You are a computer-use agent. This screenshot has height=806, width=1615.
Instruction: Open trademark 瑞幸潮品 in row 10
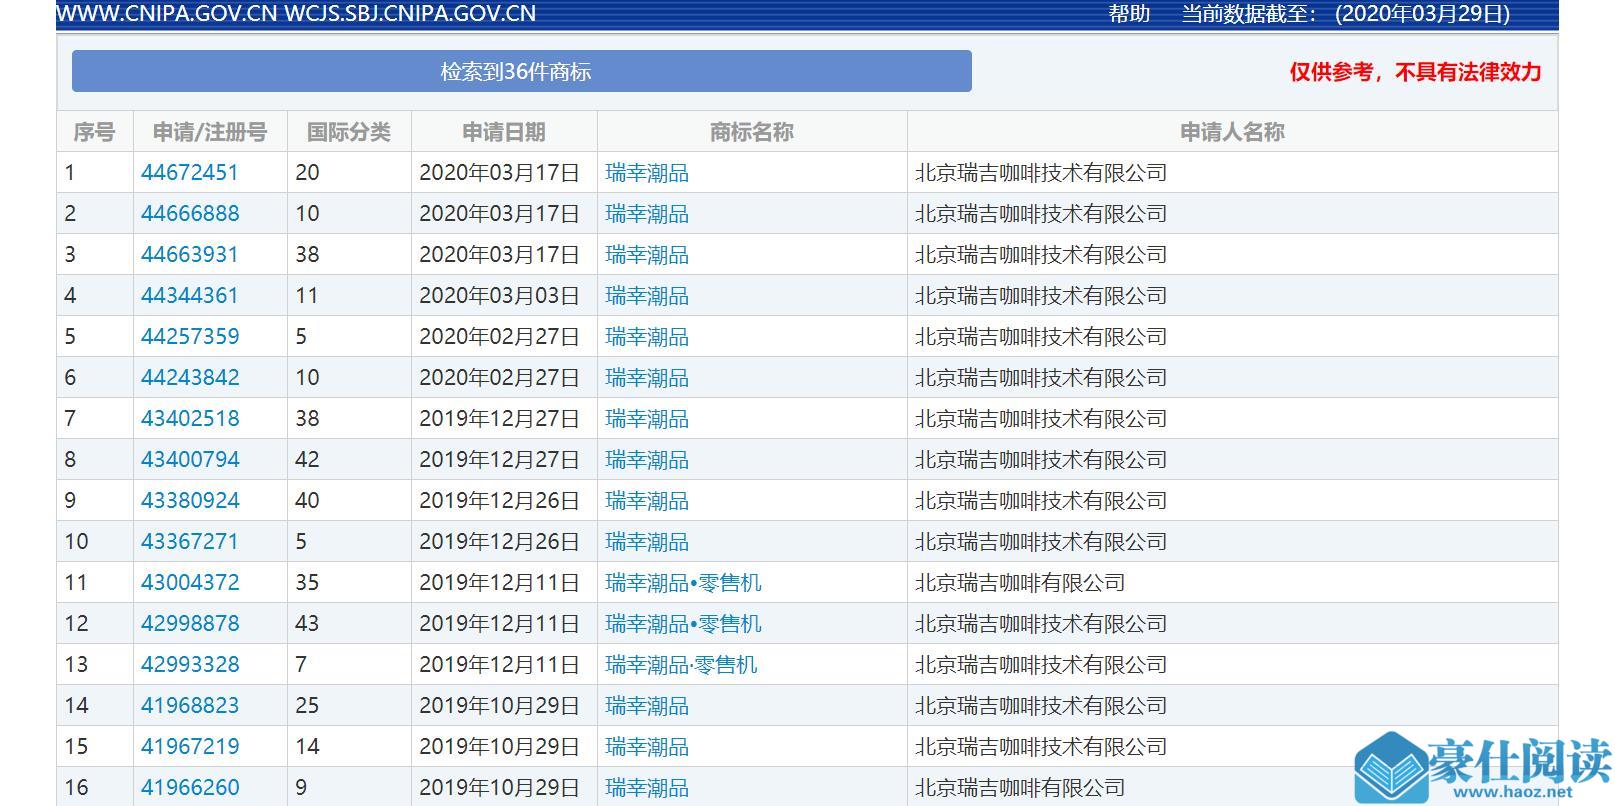click(647, 542)
